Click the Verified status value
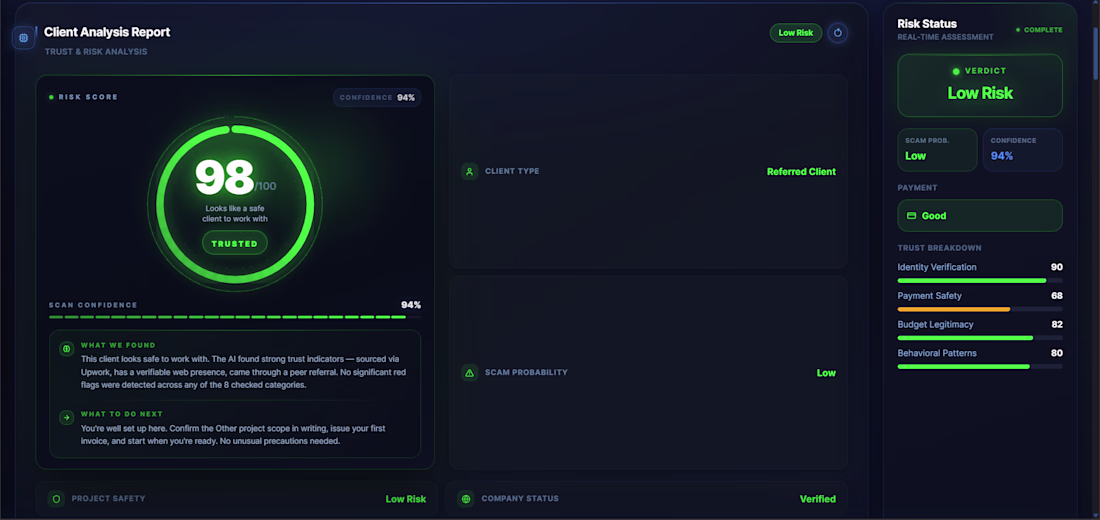 (818, 499)
